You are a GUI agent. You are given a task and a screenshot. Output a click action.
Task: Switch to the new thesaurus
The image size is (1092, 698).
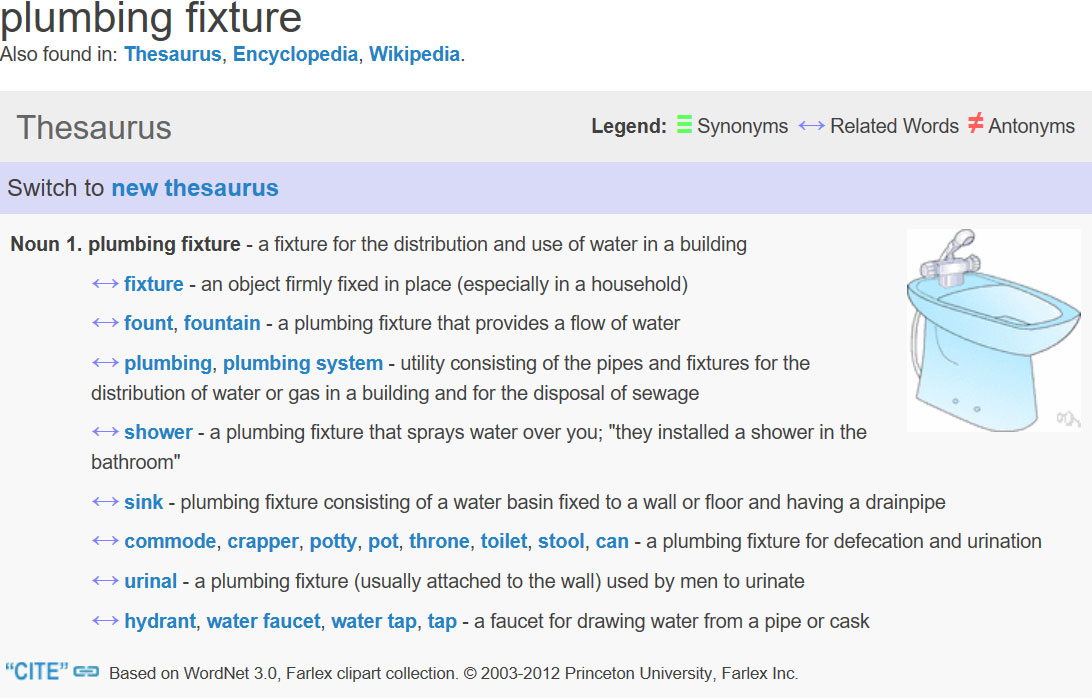pyautogui.click(x=195, y=188)
